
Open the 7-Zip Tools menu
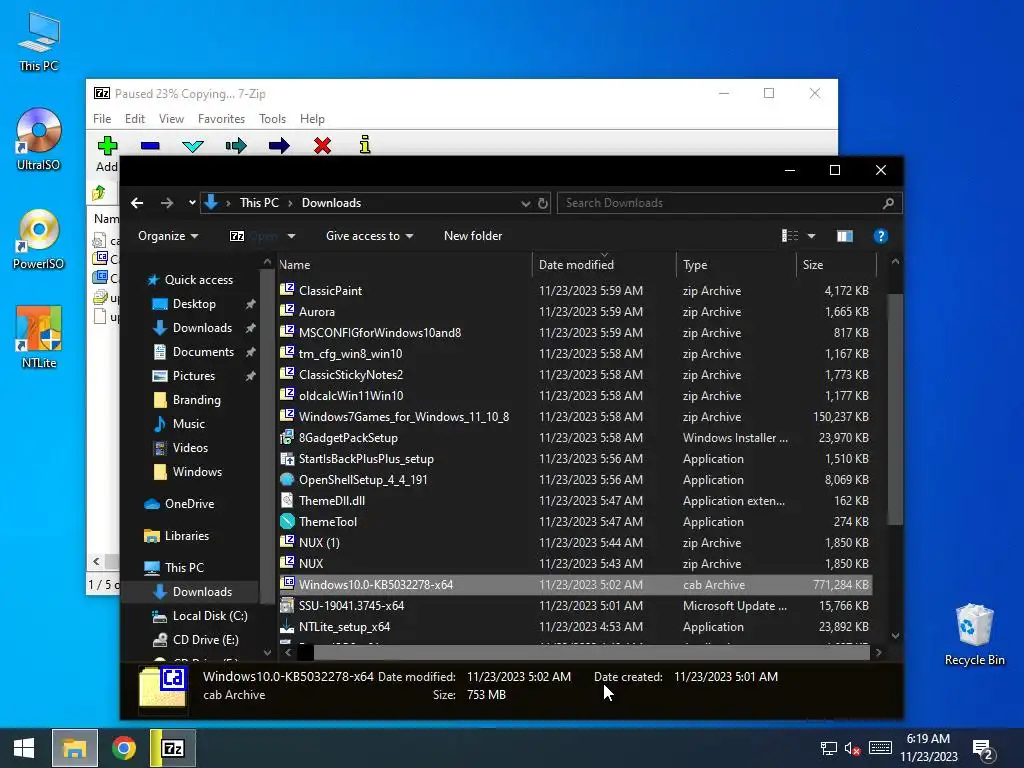272,119
